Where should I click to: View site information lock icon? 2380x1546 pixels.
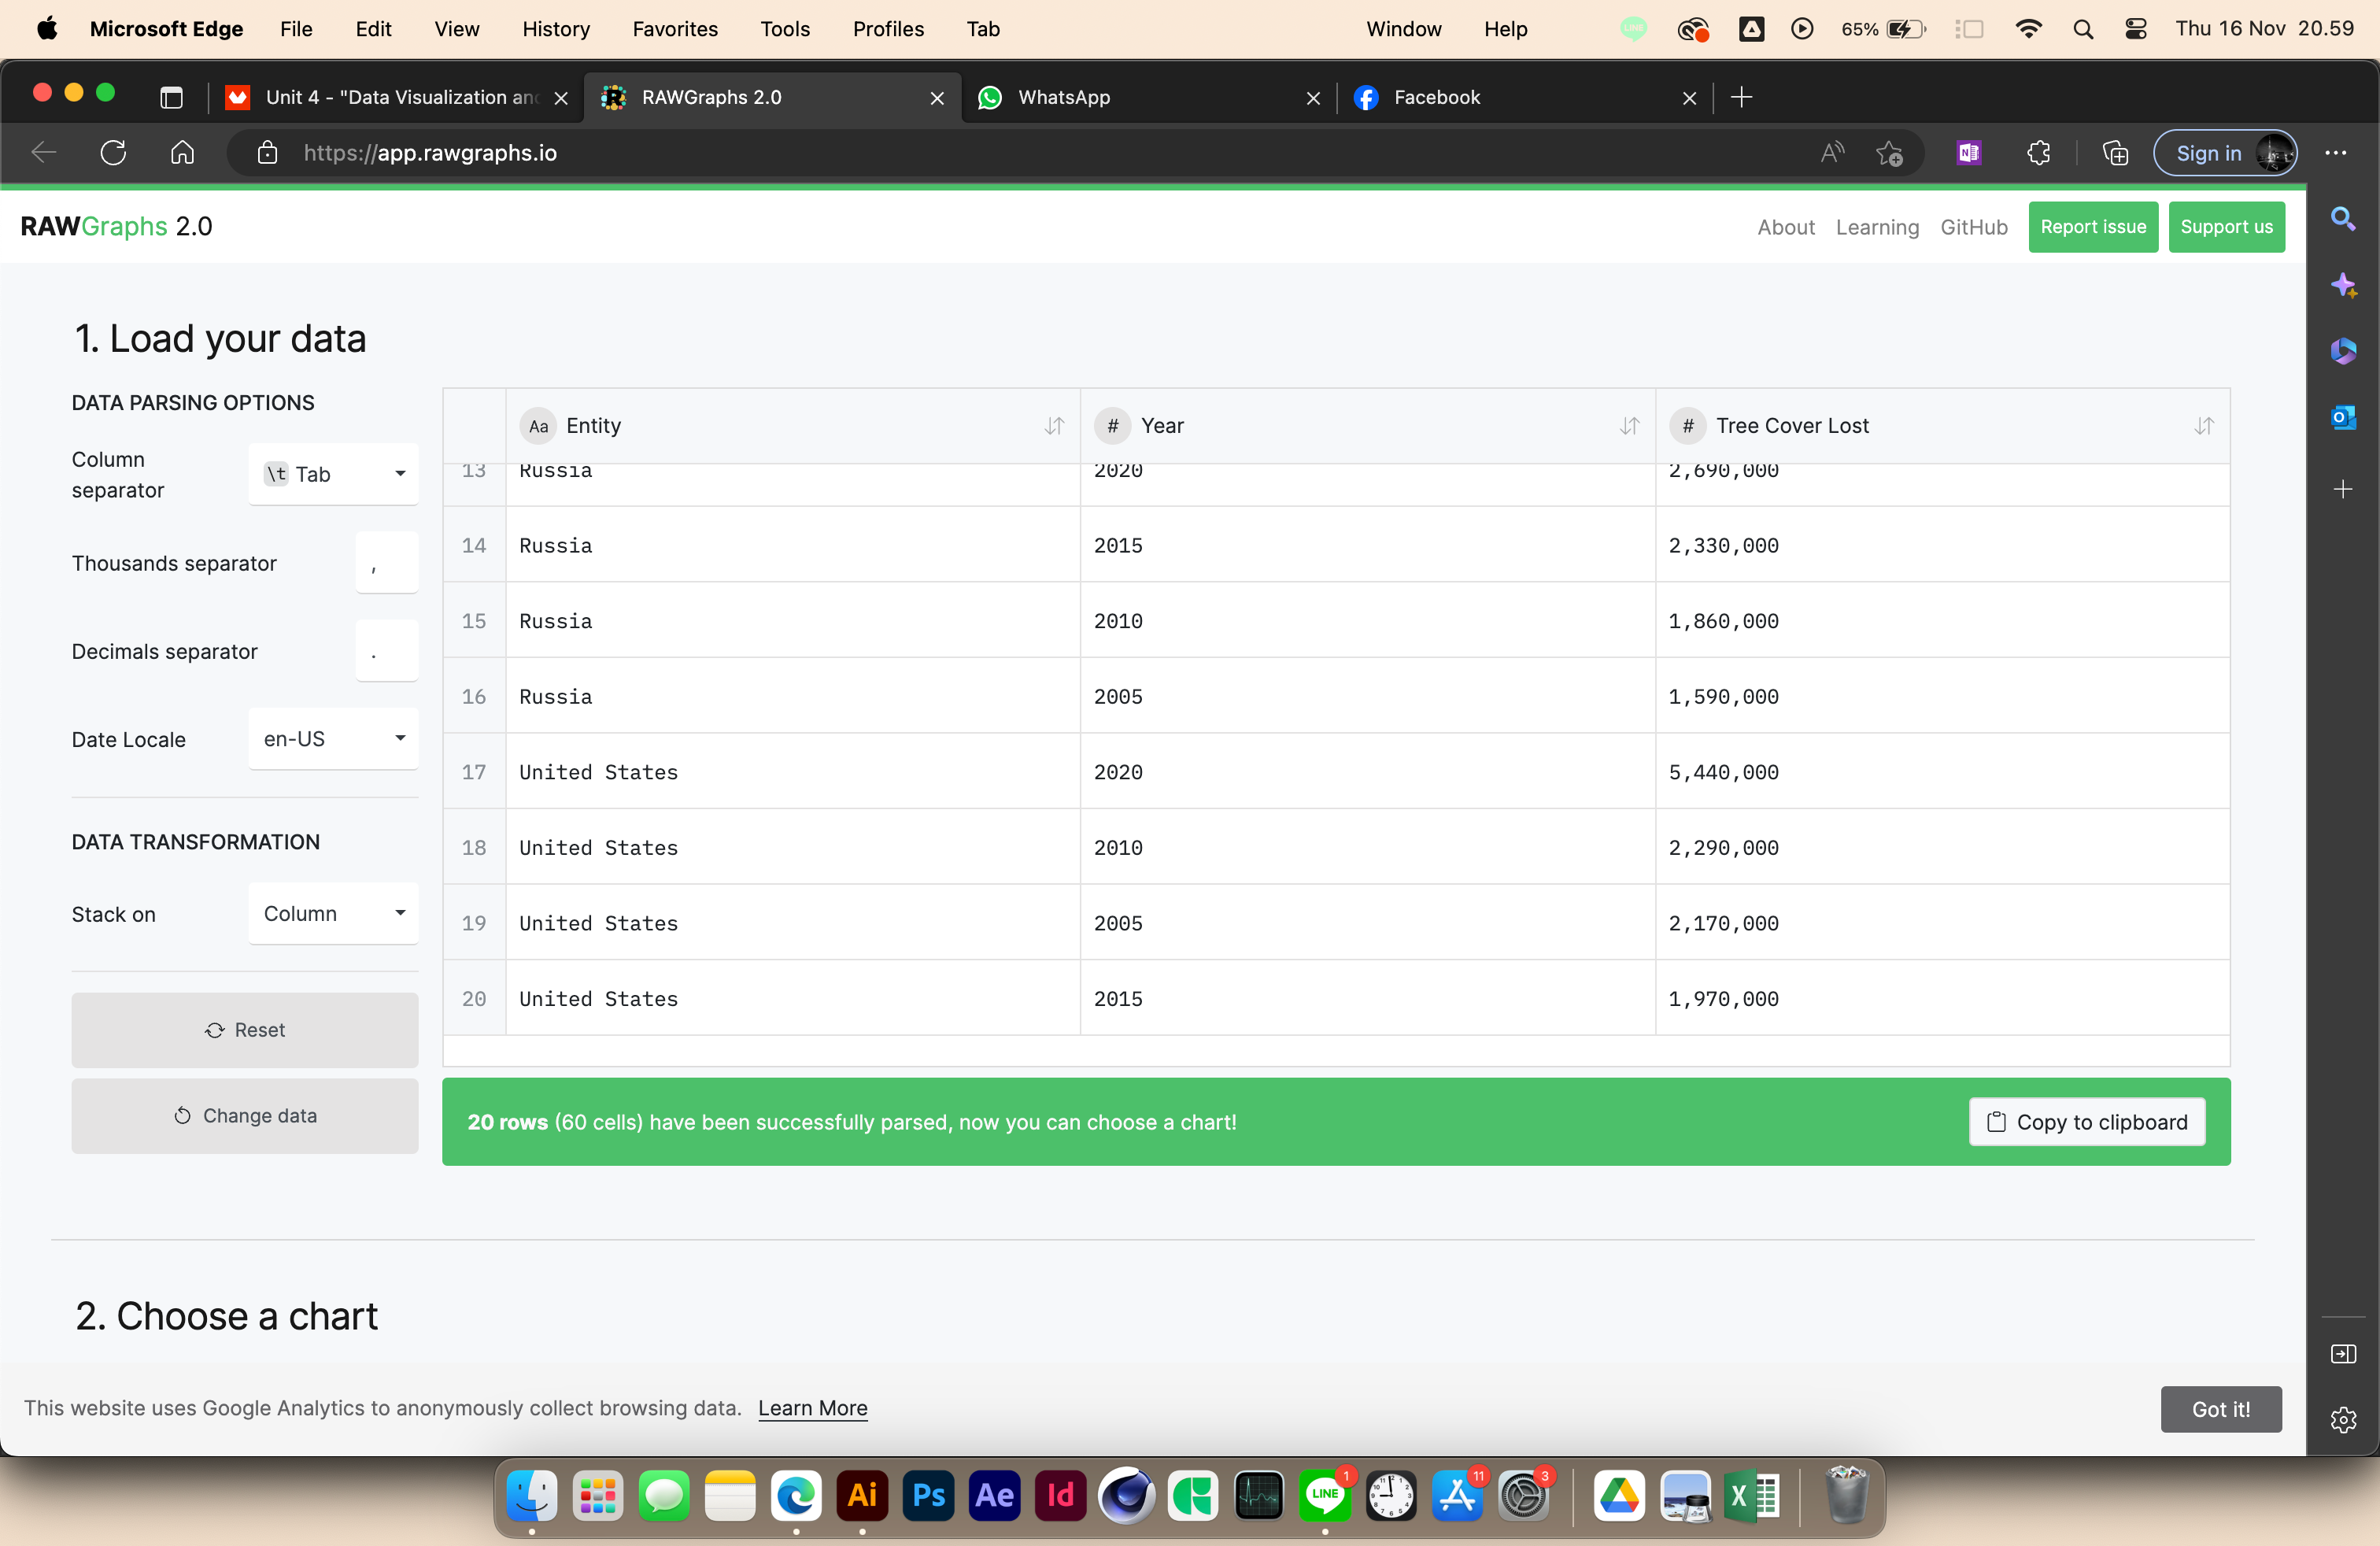[267, 153]
